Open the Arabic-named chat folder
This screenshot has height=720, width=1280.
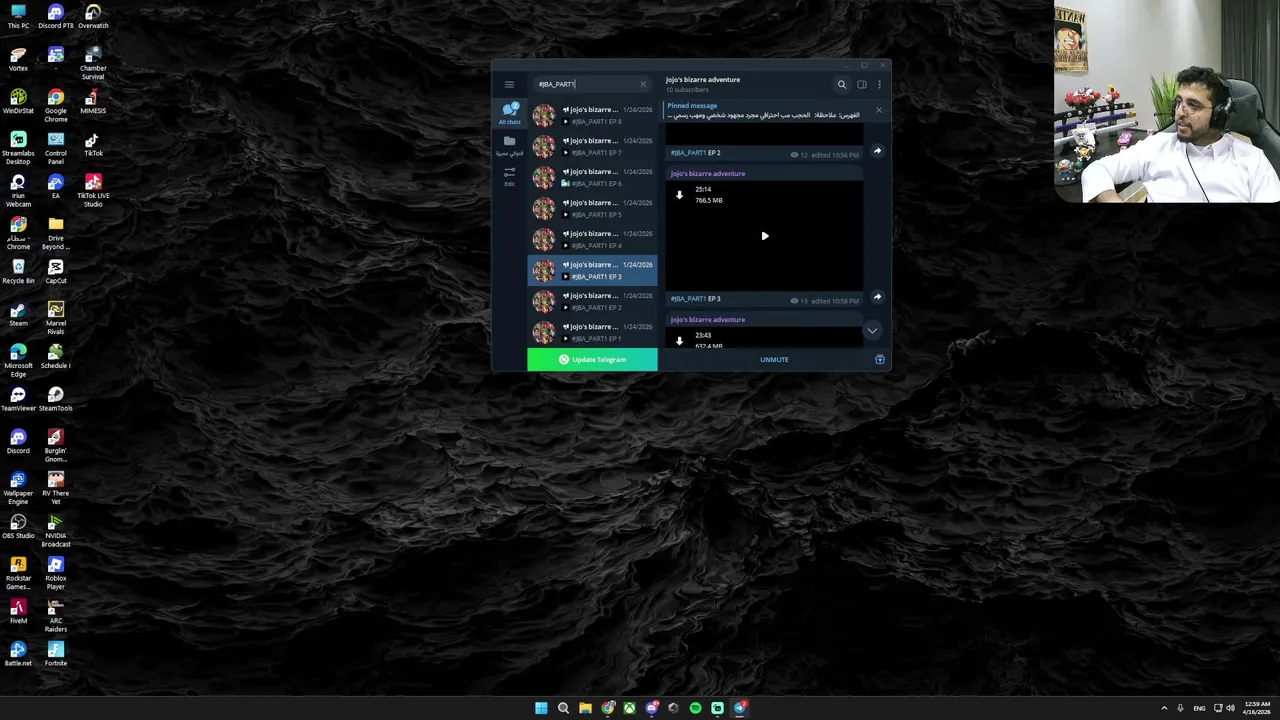(x=509, y=146)
